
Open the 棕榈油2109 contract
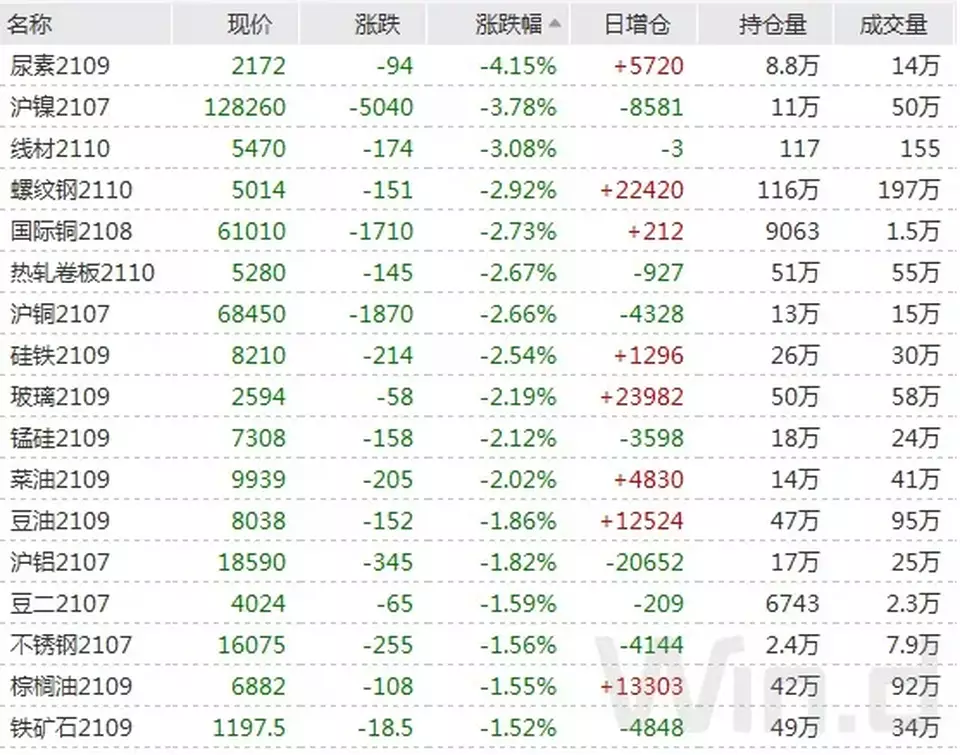click(71, 686)
